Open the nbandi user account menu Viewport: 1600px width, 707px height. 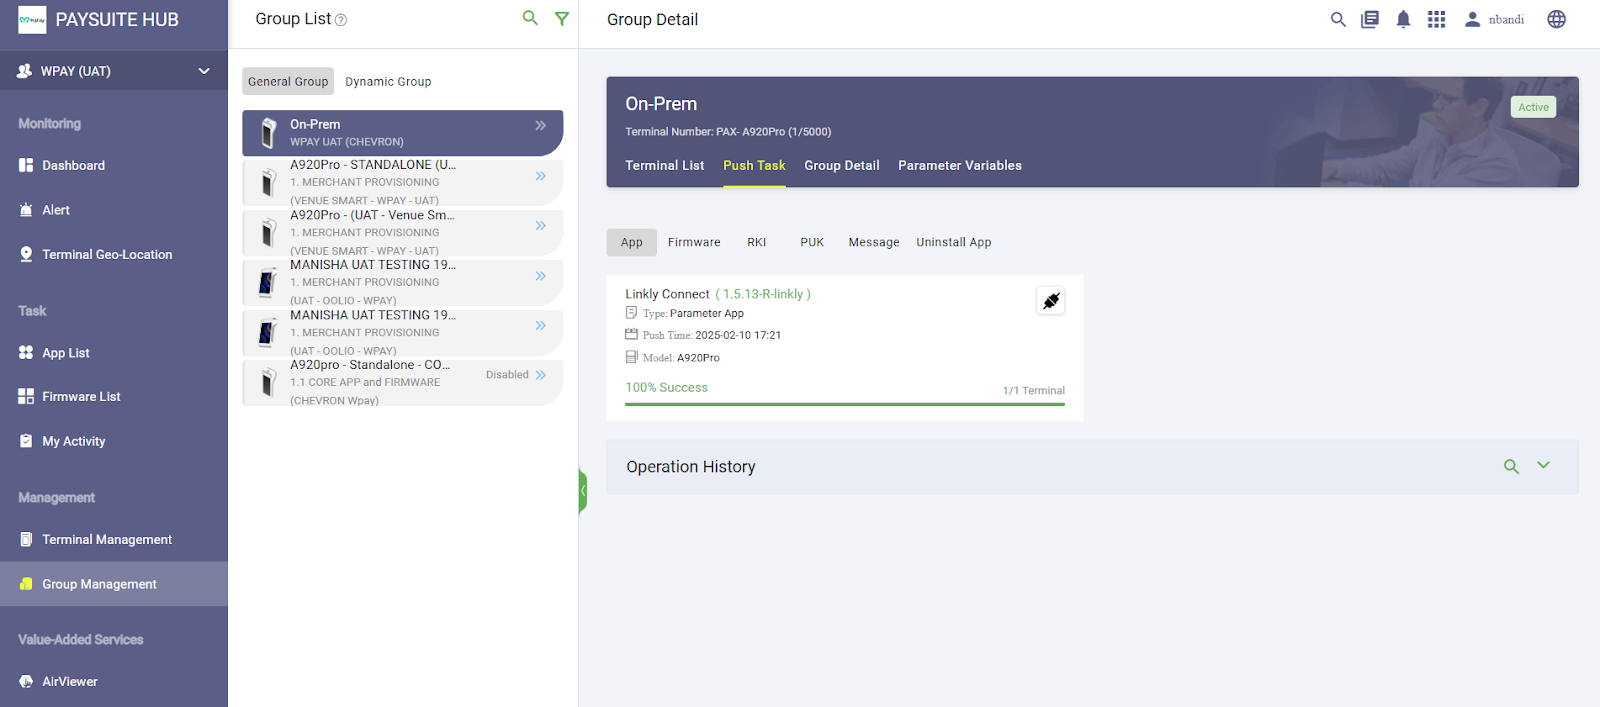click(1495, 19)
